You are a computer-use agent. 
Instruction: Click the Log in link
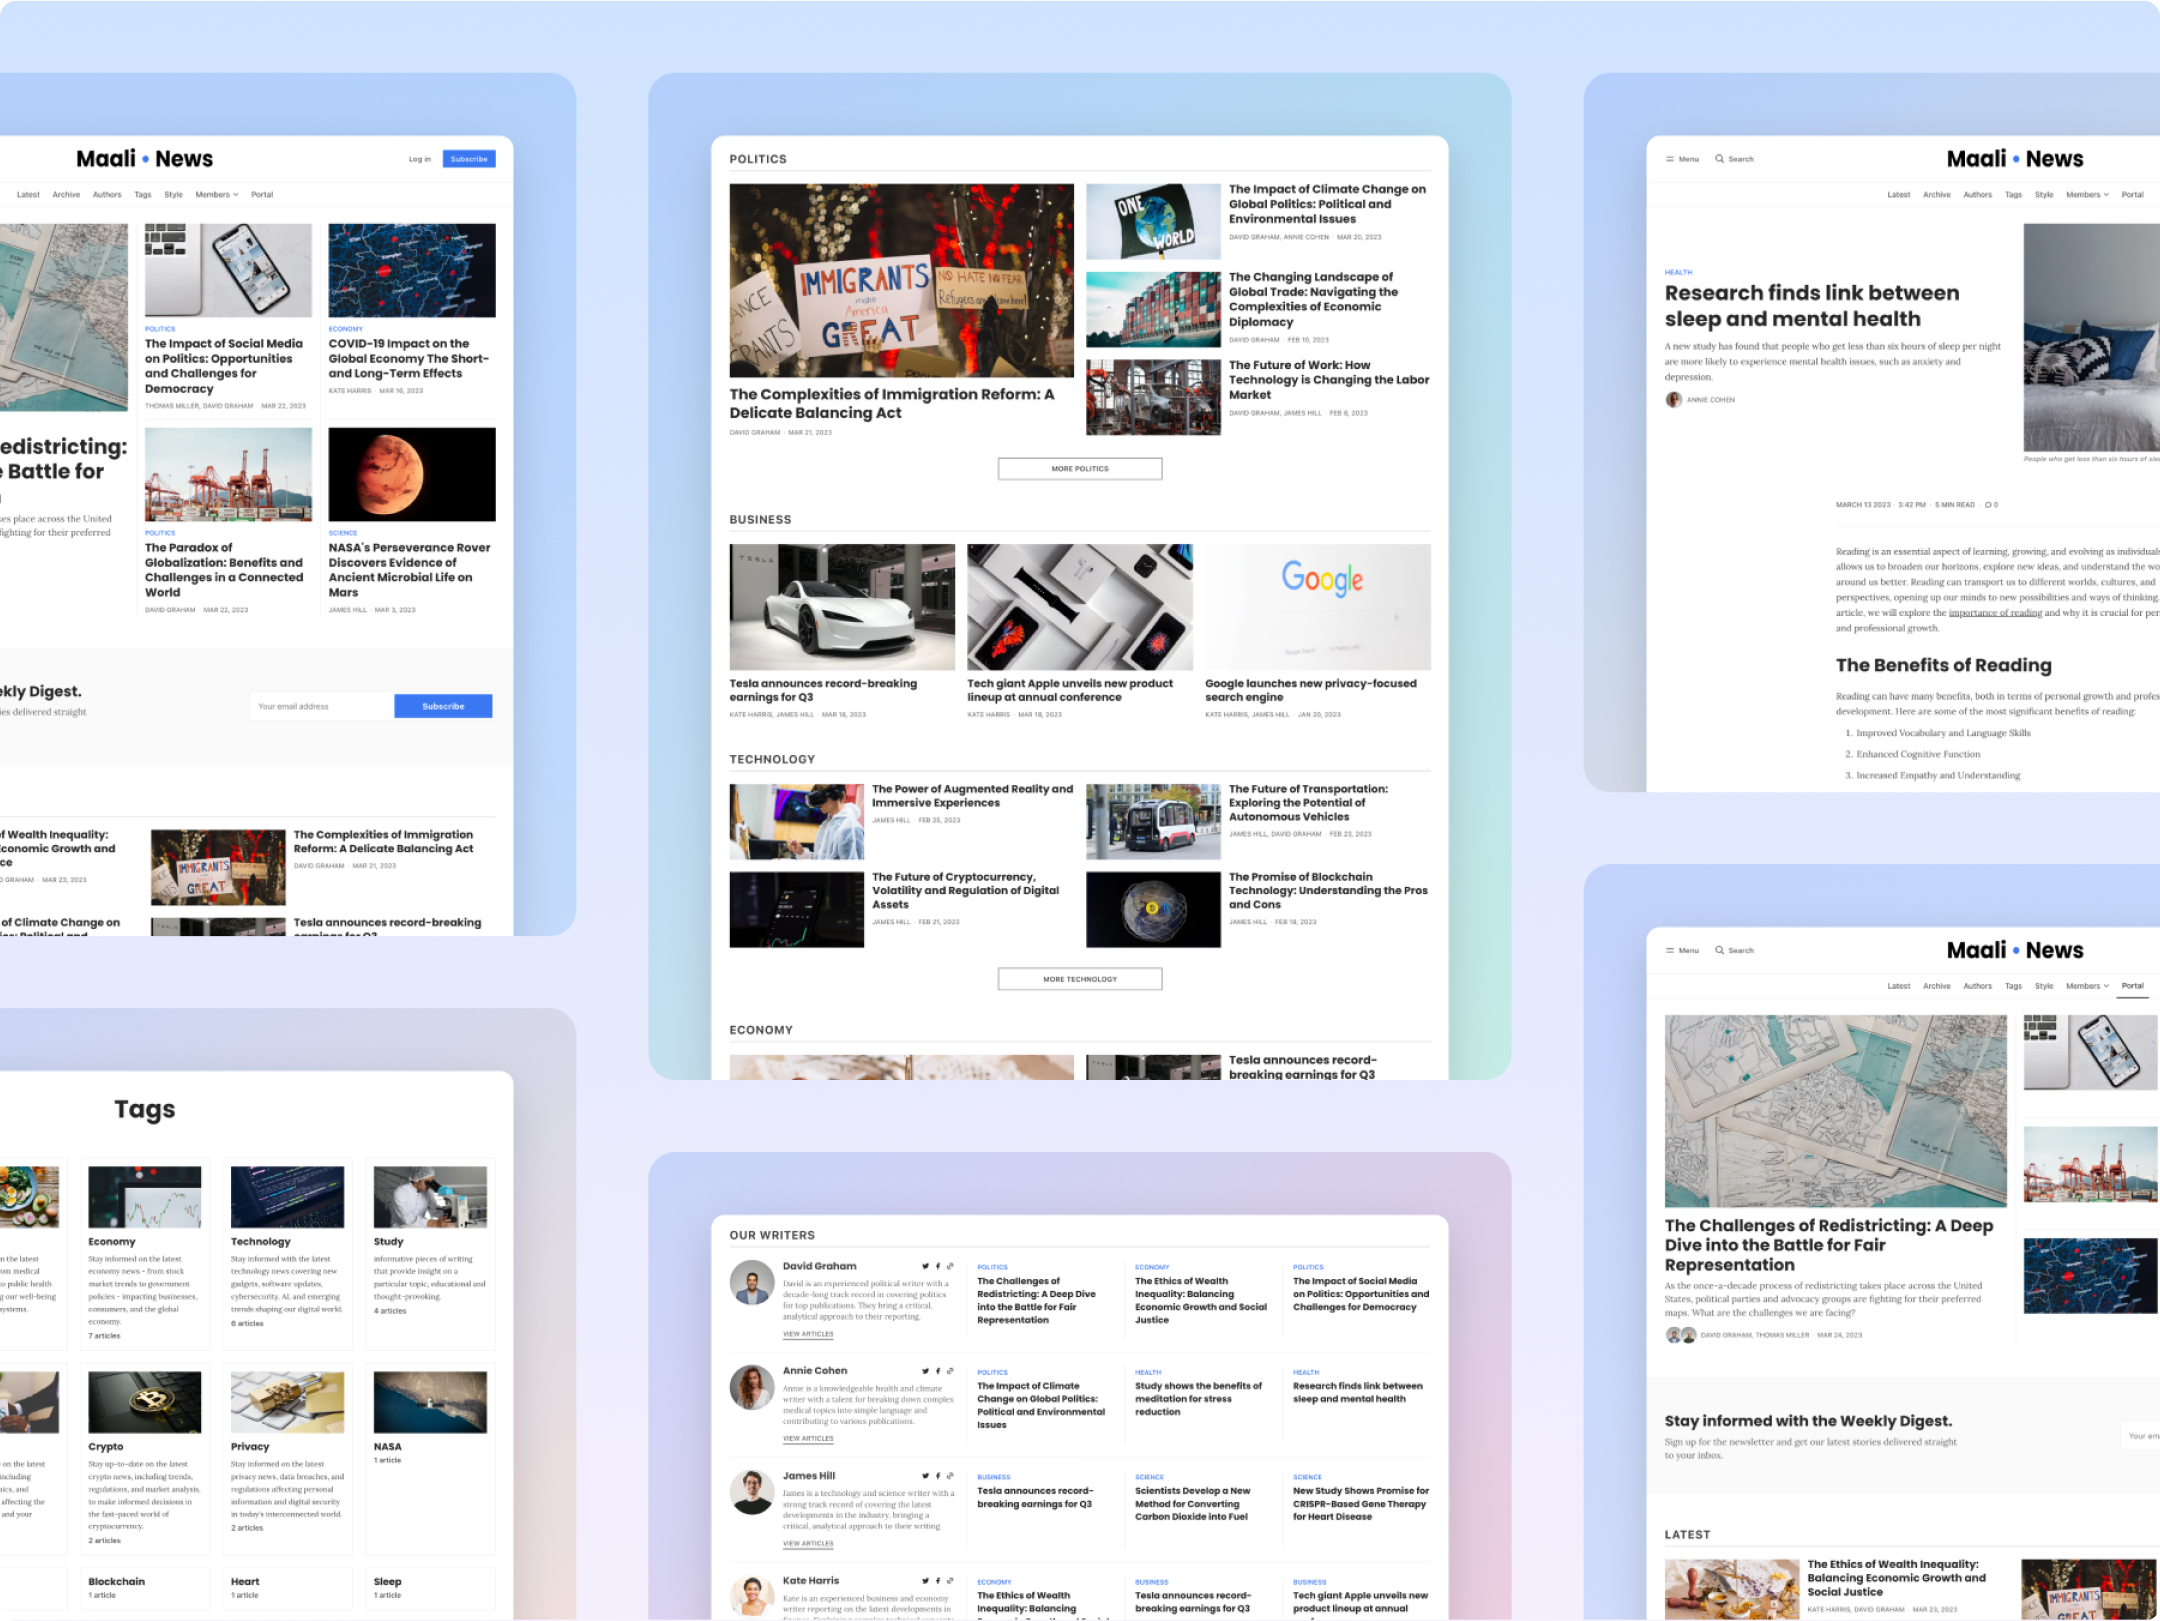[420, 159]
